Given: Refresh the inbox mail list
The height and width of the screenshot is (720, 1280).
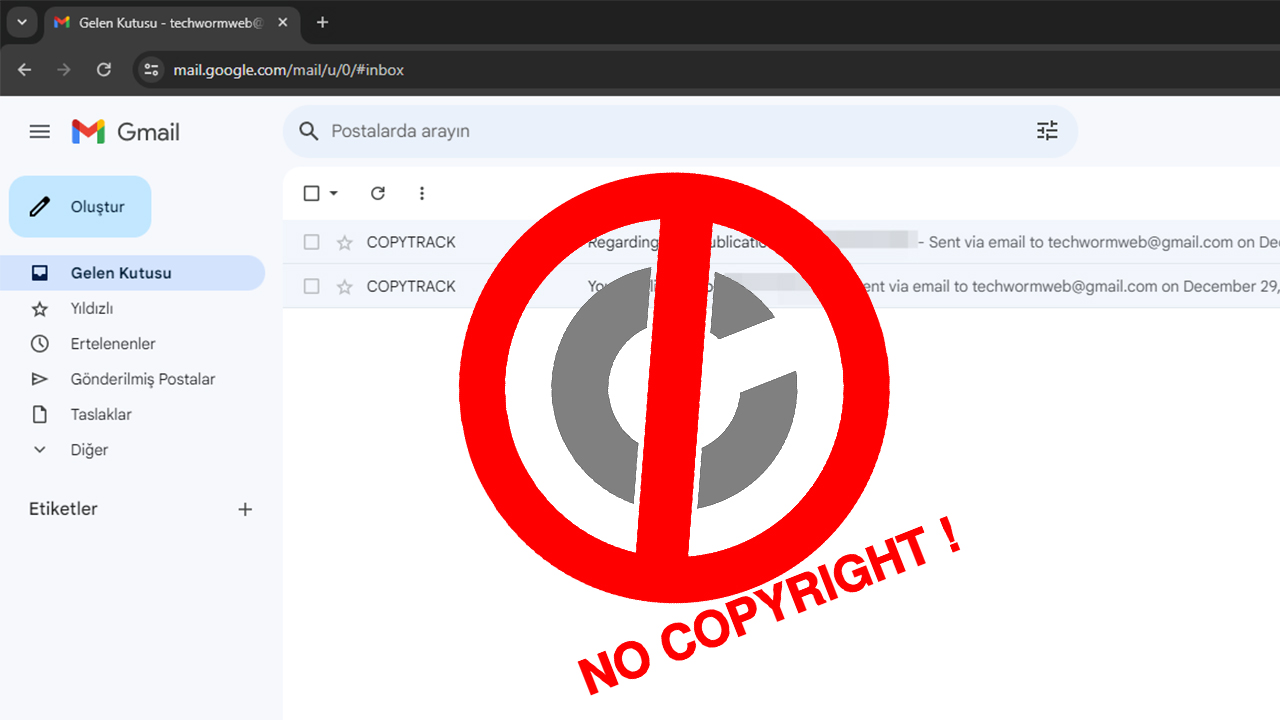Looking at the screenshot, I should (377, 193).
